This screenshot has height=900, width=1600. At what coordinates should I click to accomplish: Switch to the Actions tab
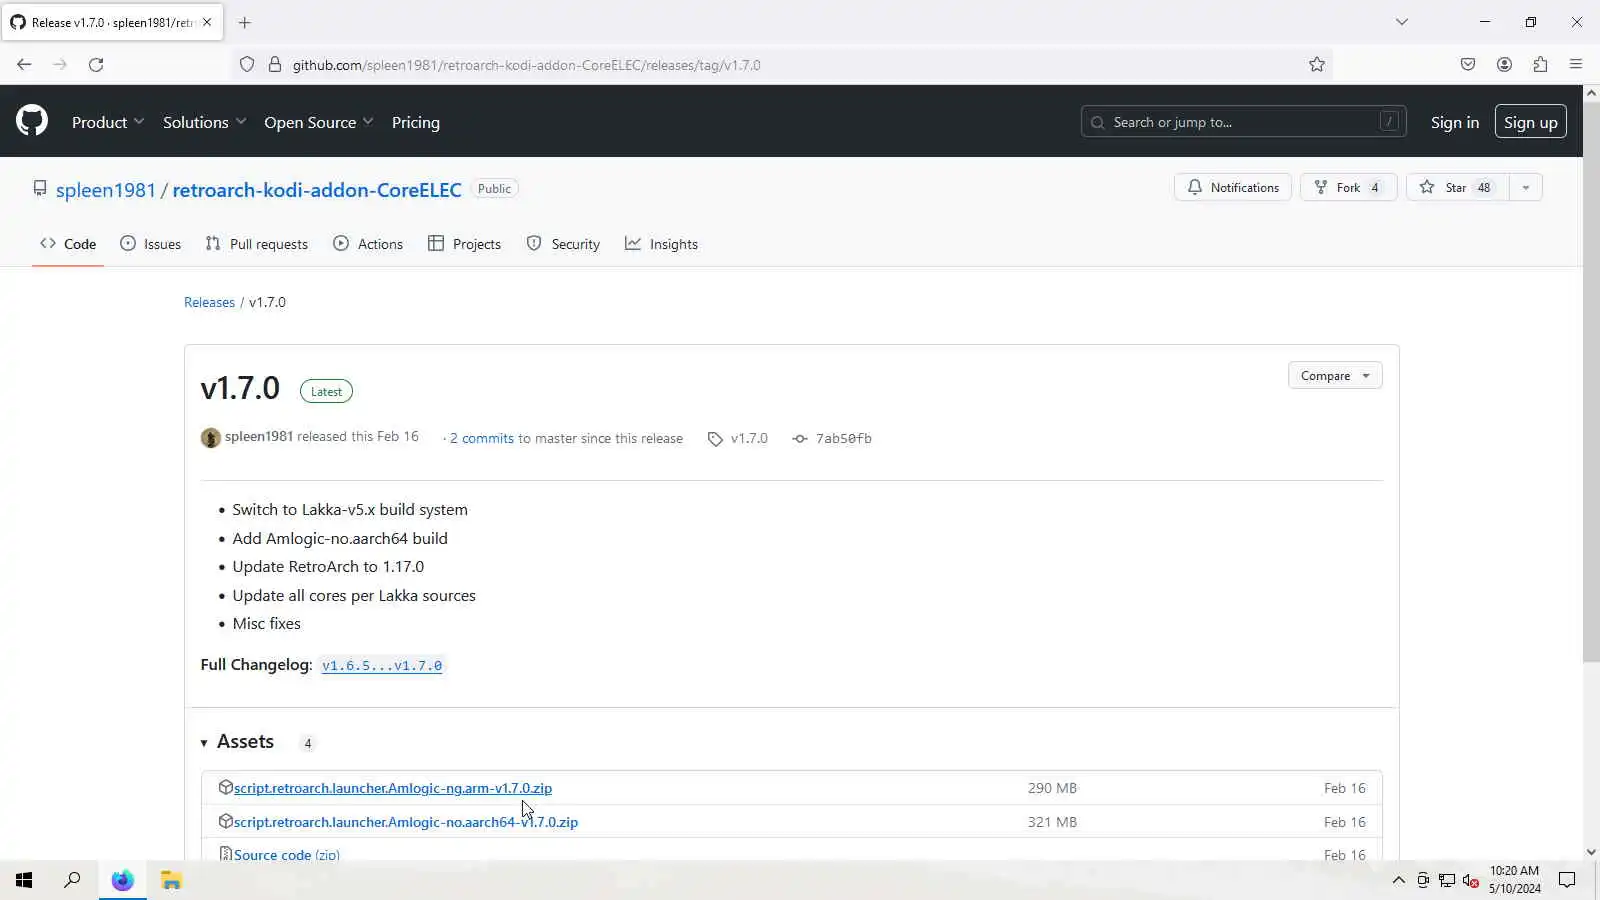[x=368, y=244]
